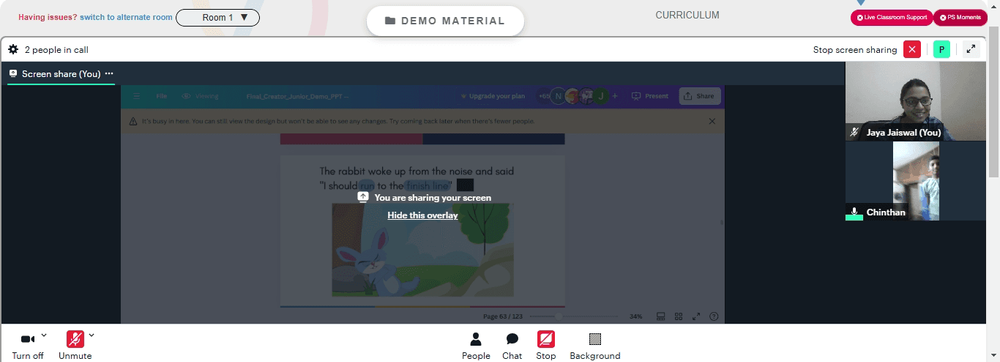Click the rabbit illustration on slide
This screenshot has width=1000, height=362.
(x=423, y=250)
